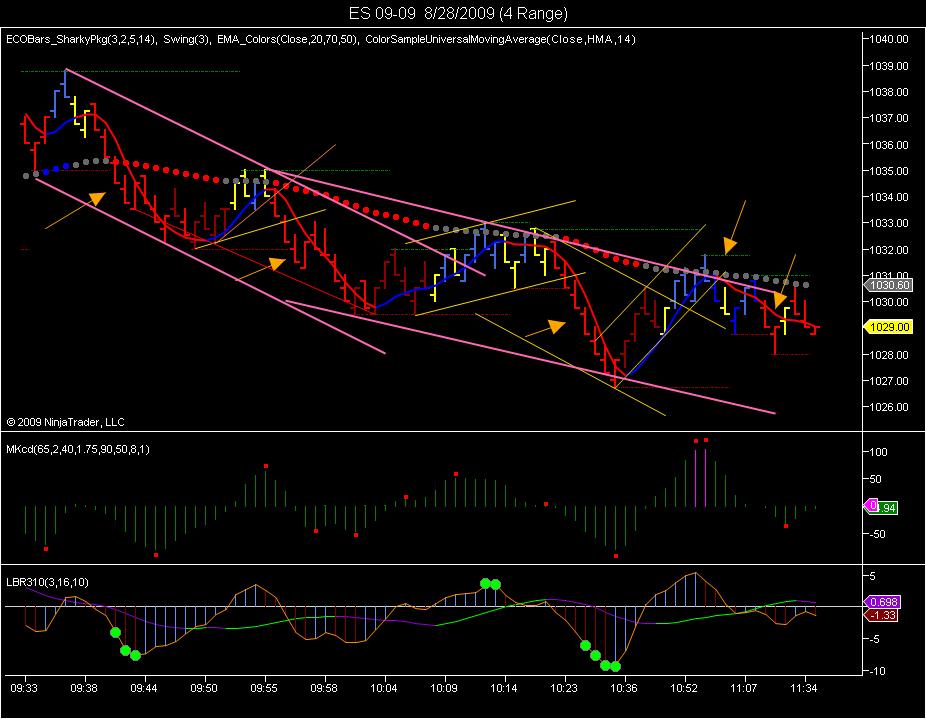Click the green 3.94 MKcd value marker
The height and width of the screenshot is (719, 926).
tap(887, 508)
